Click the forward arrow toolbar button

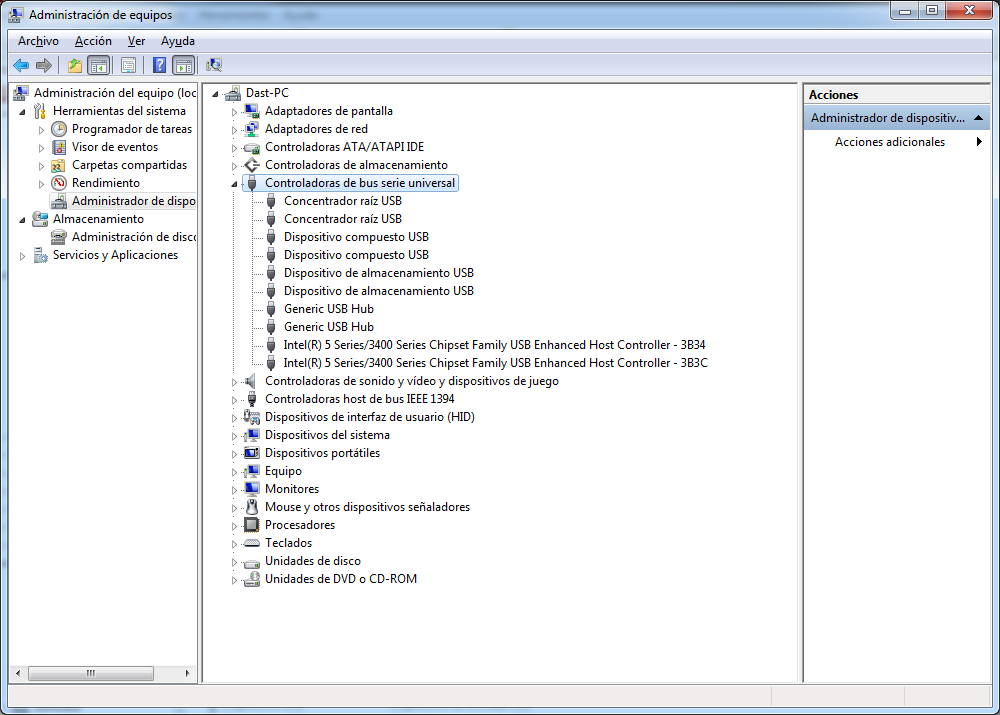44,65
